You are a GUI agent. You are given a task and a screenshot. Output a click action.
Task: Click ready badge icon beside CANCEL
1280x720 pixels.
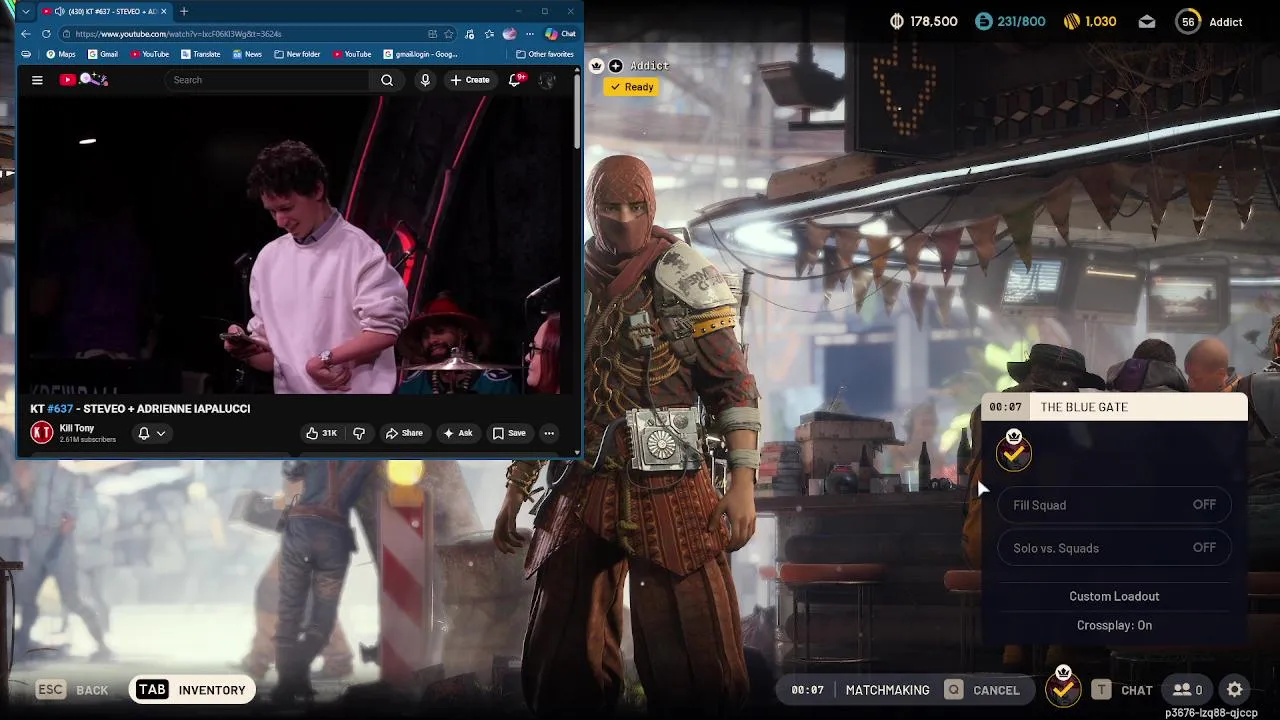coord(1063,686)
